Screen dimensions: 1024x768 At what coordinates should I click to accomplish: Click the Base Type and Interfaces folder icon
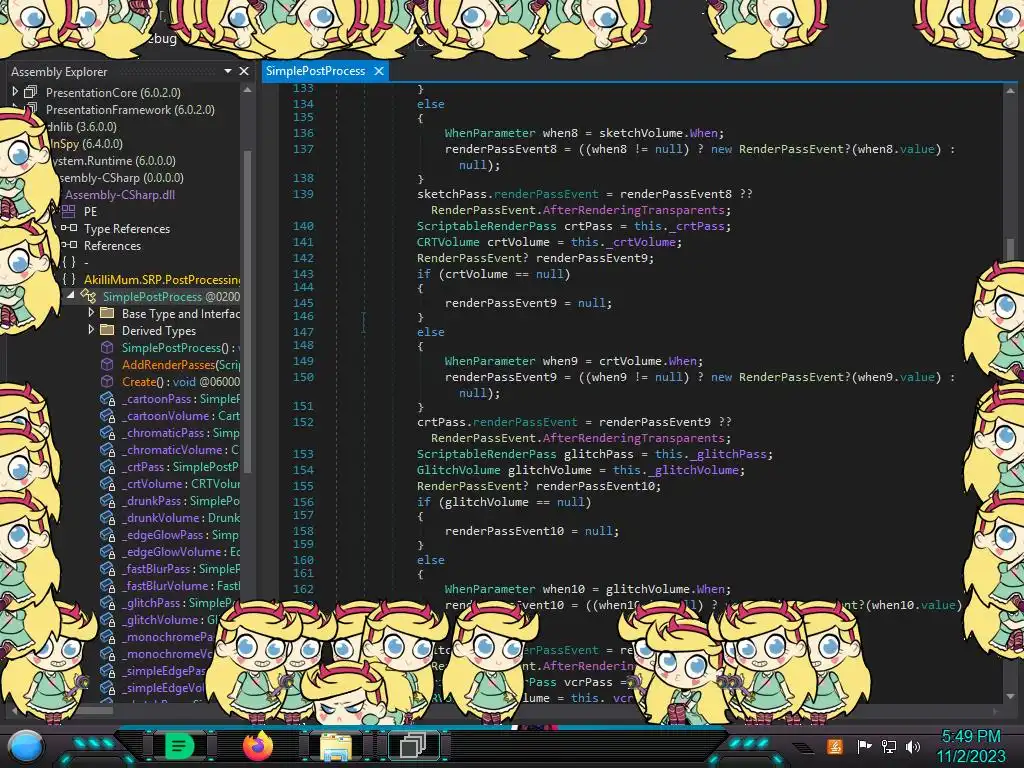tap(107, 313)
